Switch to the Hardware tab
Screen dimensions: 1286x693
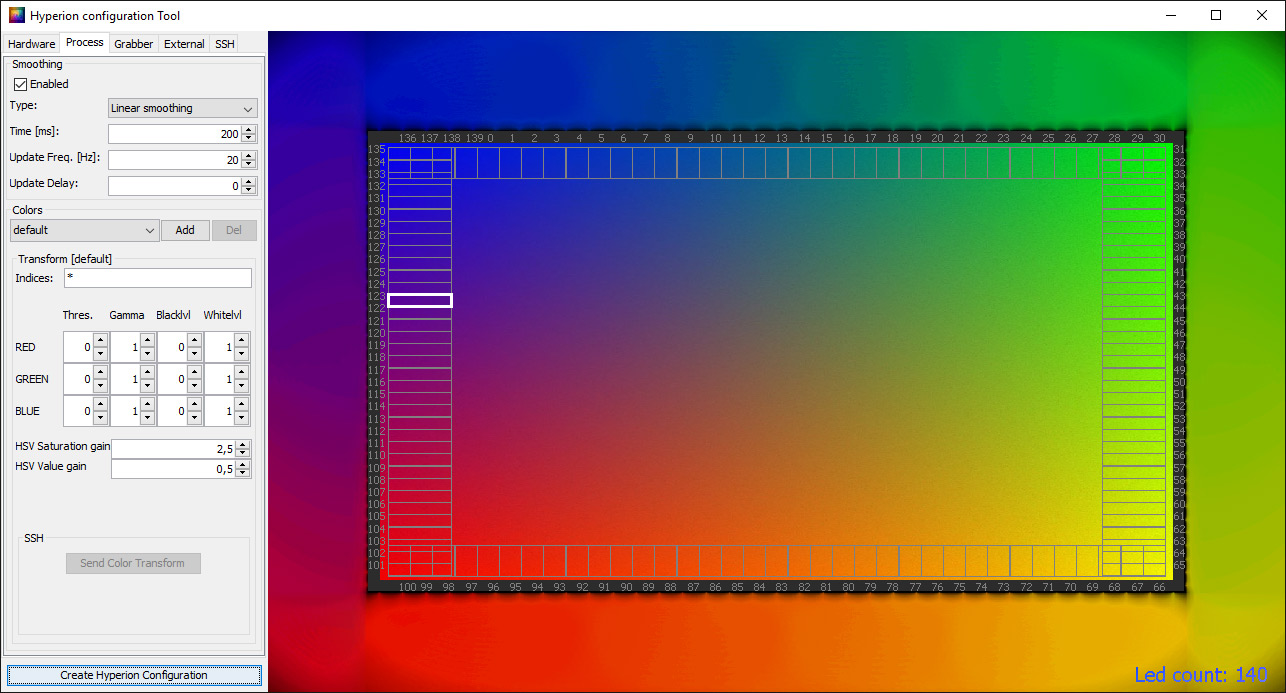pos(32,44)
